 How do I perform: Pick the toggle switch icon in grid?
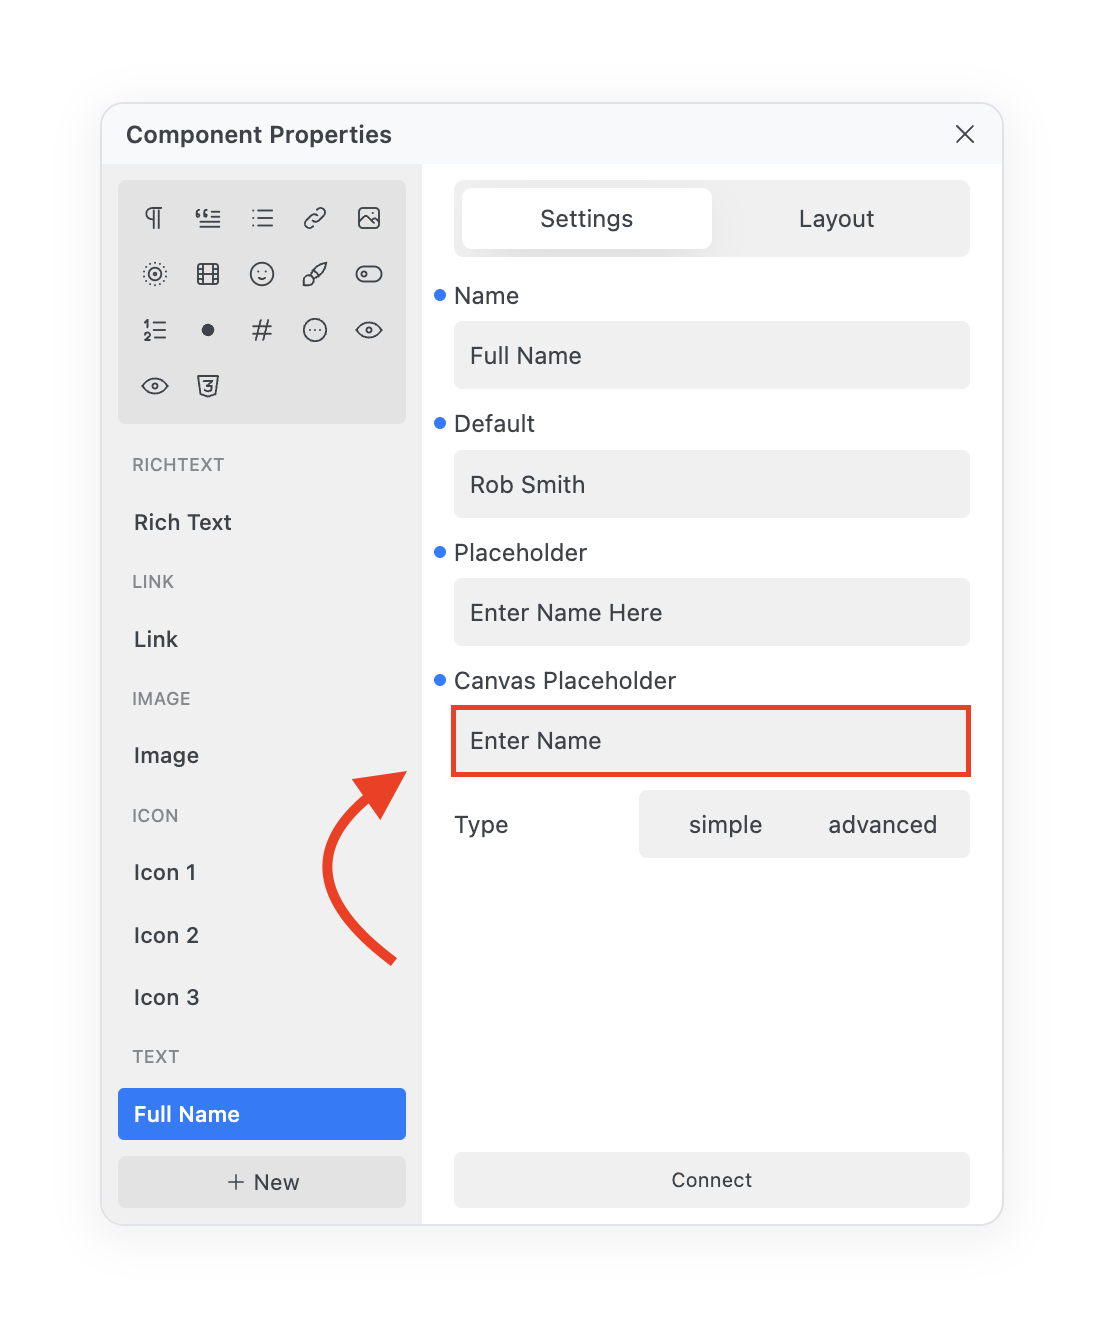pos(369,274)
